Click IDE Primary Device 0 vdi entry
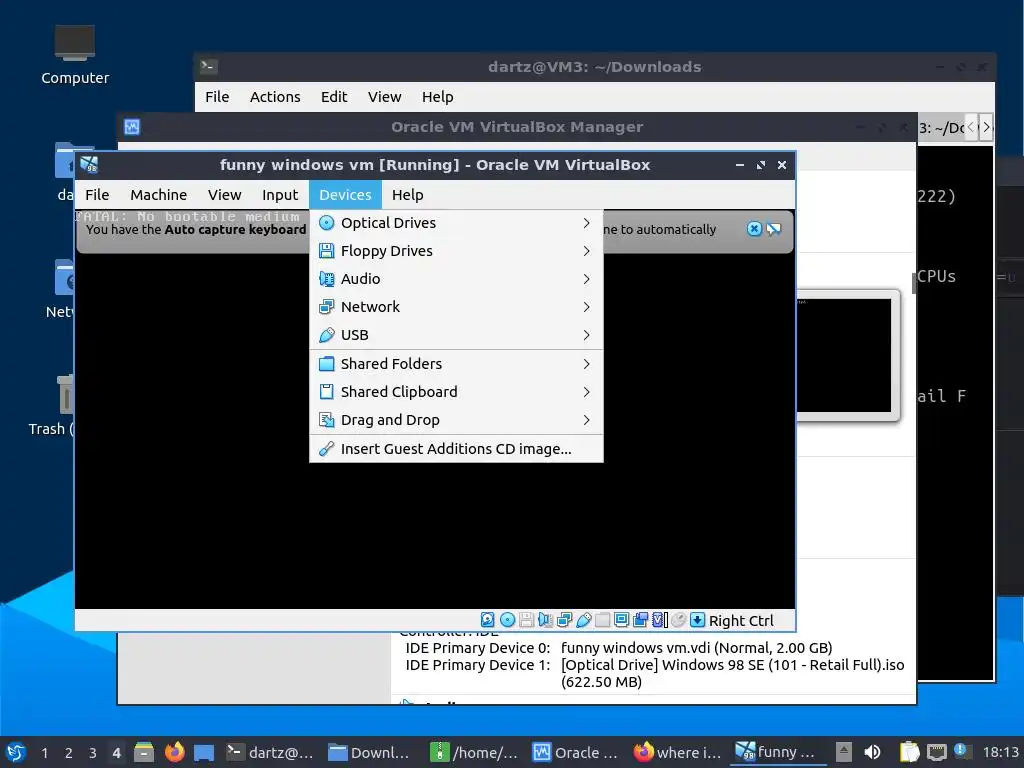 696,648
